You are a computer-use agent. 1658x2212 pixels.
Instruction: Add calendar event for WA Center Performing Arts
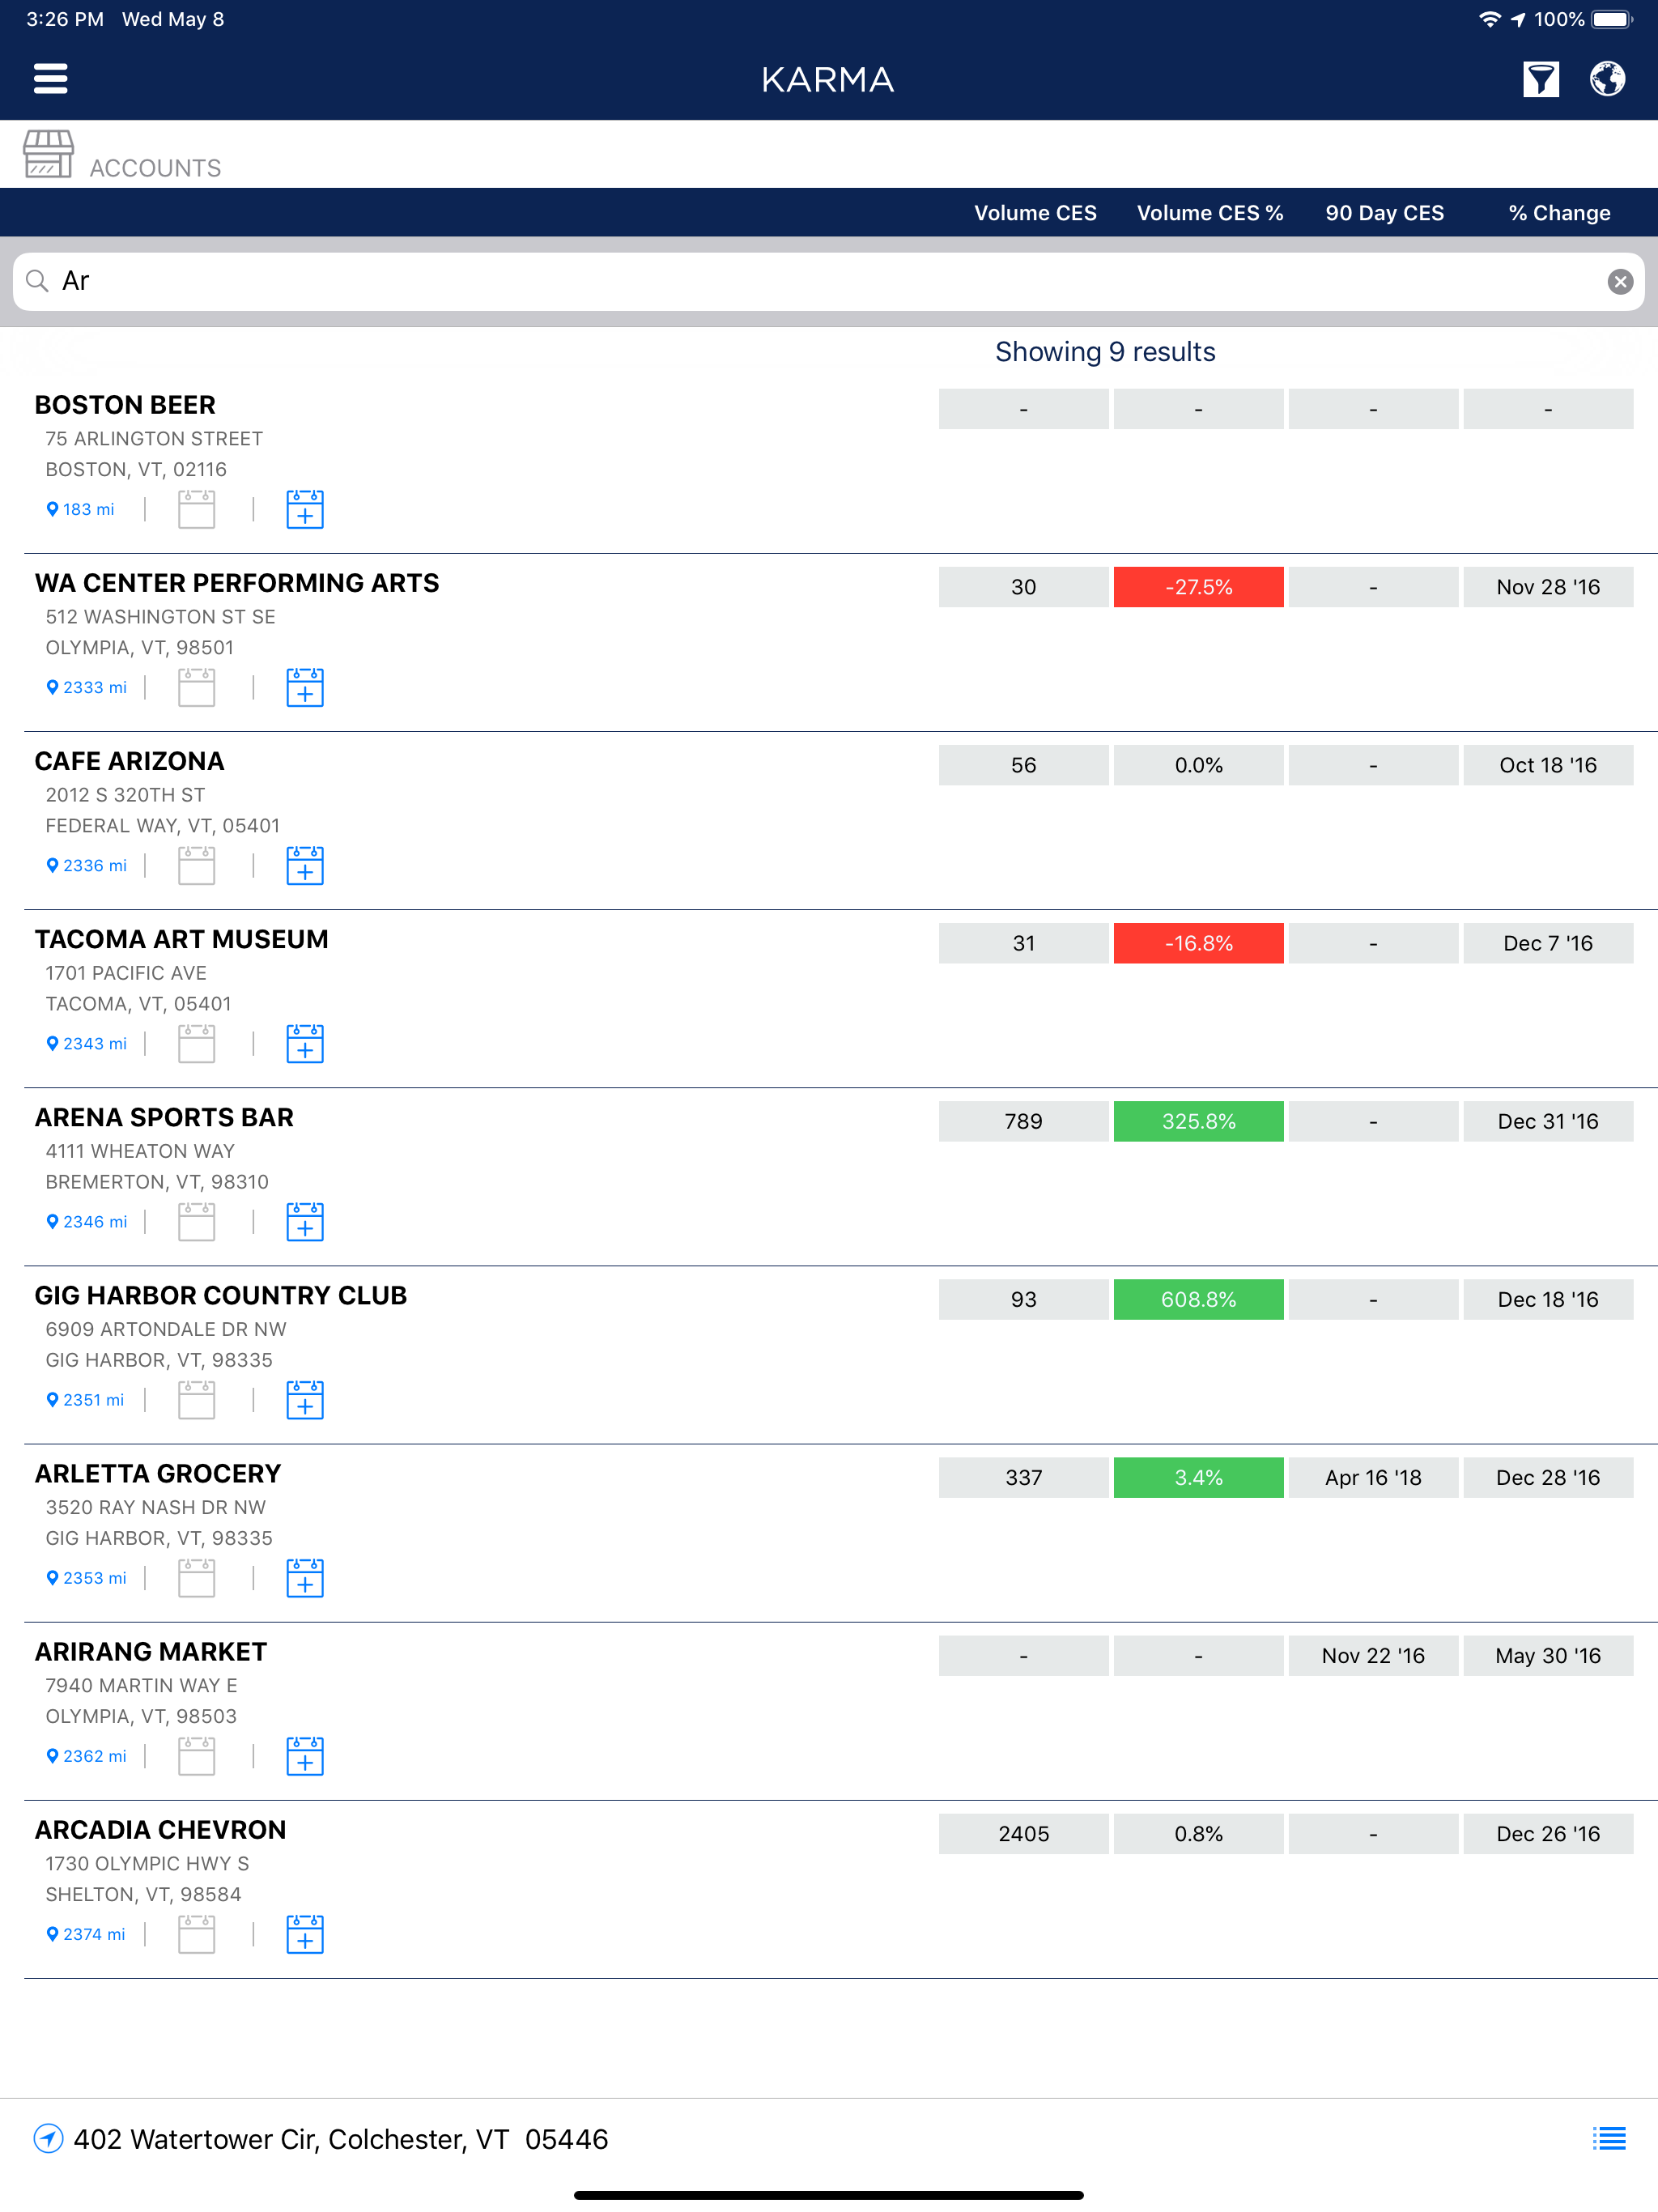(305, 687)
